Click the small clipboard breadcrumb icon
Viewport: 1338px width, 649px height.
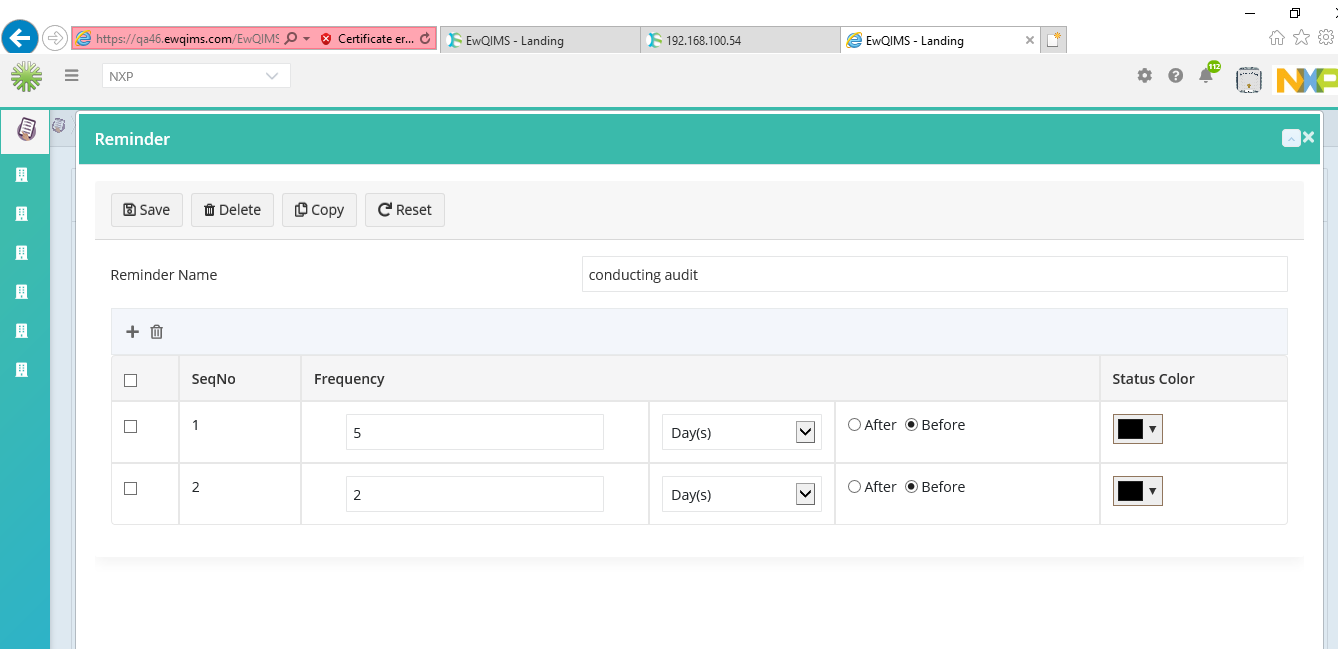(x=59, y=126)
